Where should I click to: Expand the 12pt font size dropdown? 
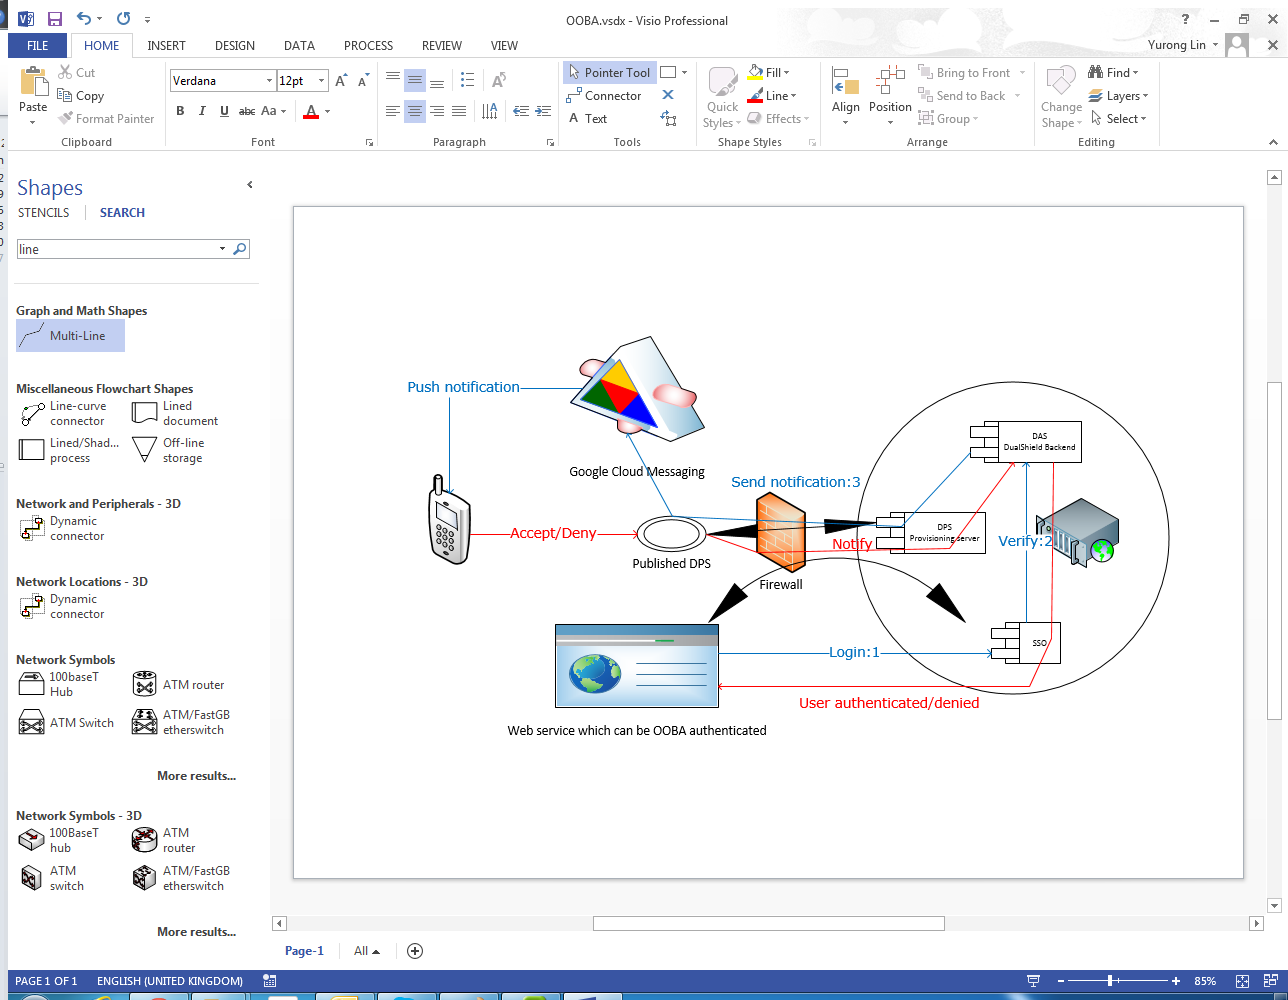click(x=321, y=81)
